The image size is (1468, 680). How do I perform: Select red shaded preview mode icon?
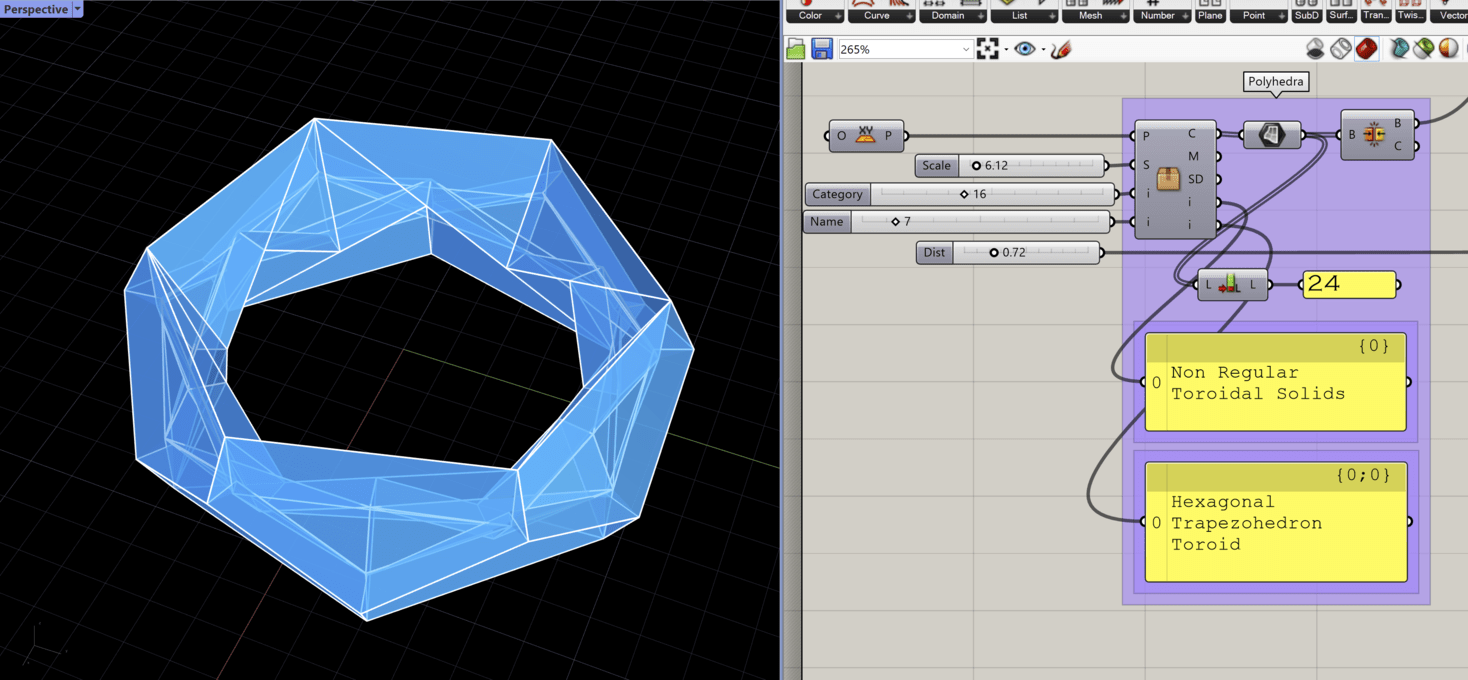[x=1367, y=48]
